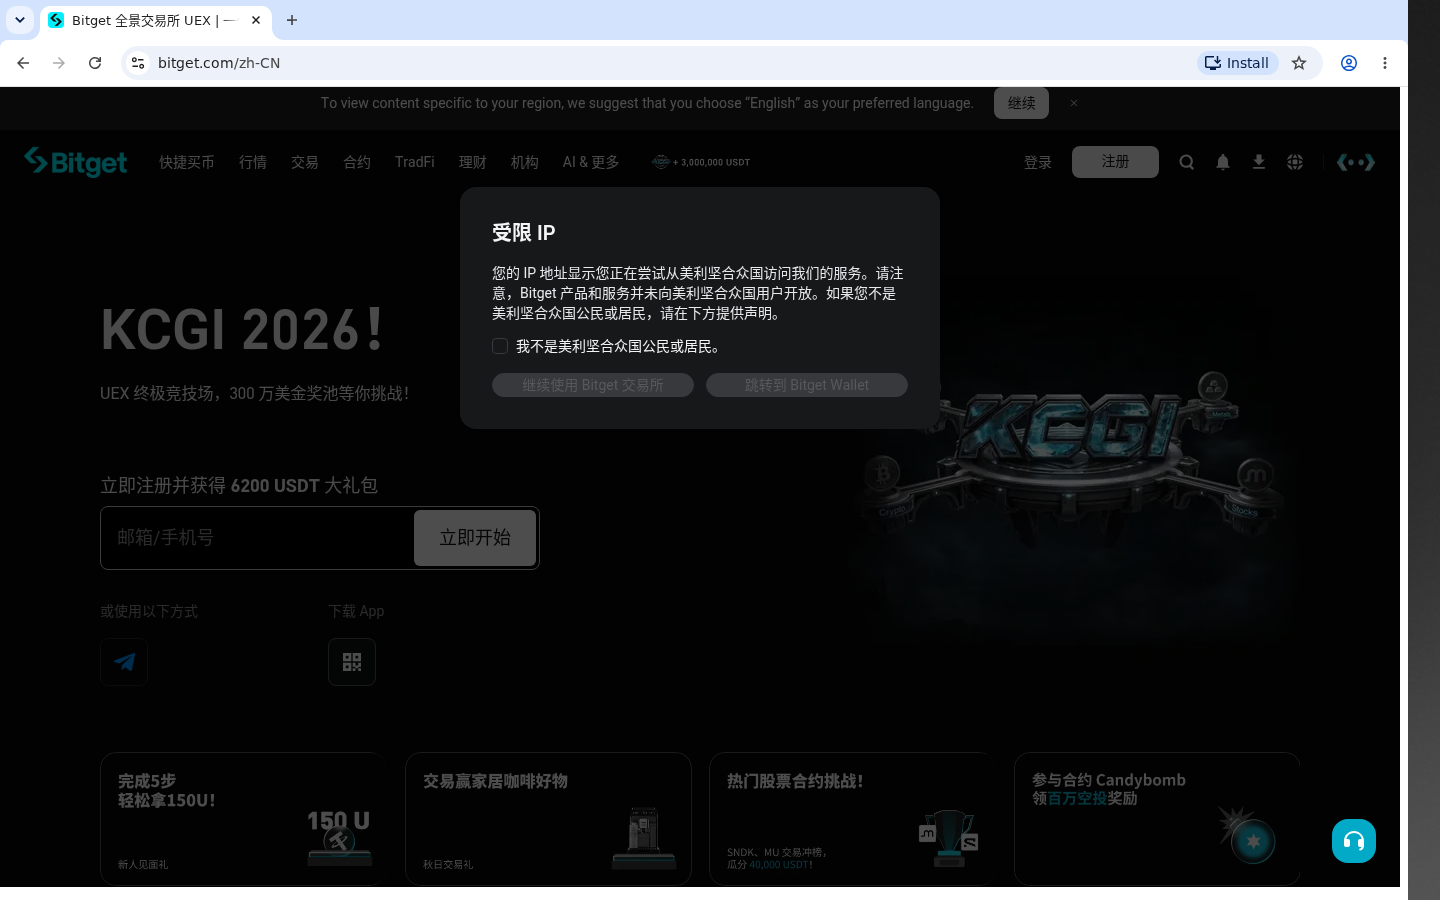Open the 机构 menu

pos(525,162)
